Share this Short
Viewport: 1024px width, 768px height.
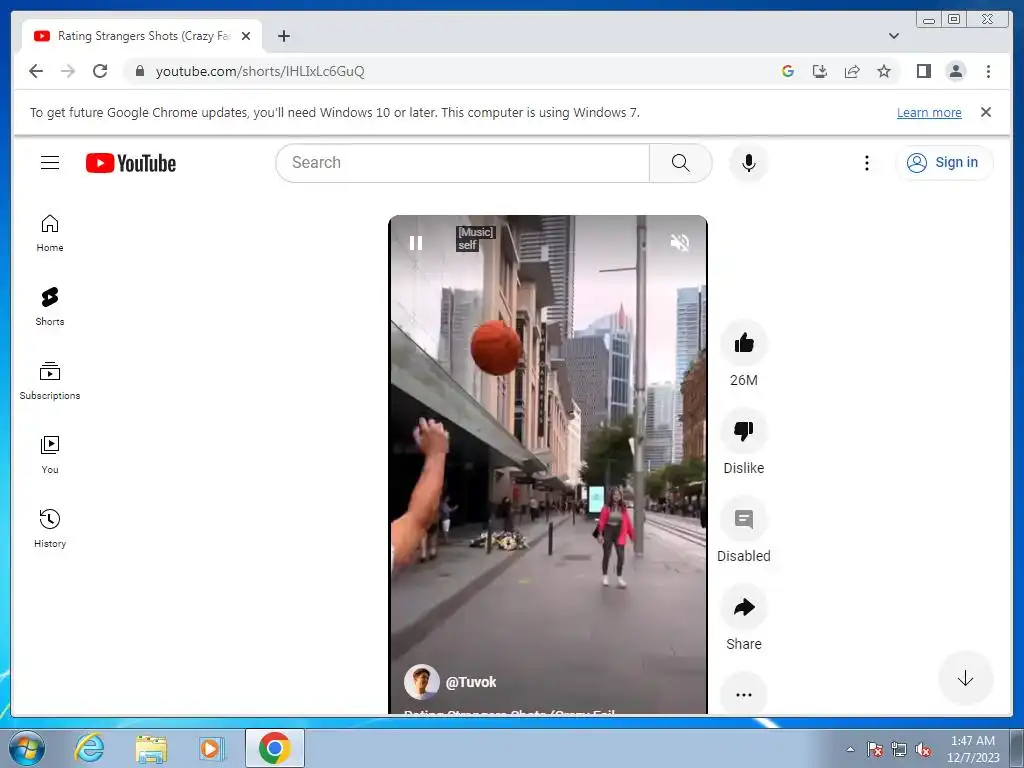[x=744, y=607]
